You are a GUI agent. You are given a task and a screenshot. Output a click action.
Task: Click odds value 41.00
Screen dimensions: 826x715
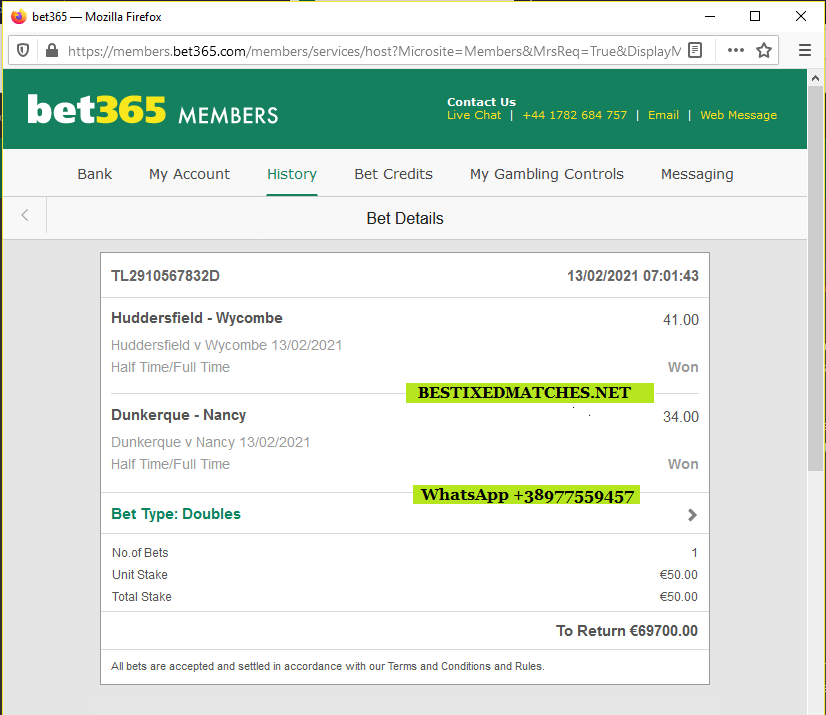(681, 320)
